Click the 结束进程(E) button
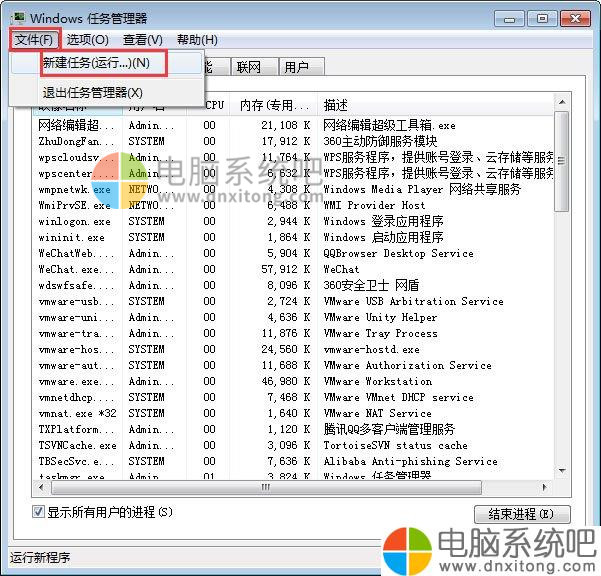Image resolution: width=601 pixels, height=576 pixels. (522, 514)
